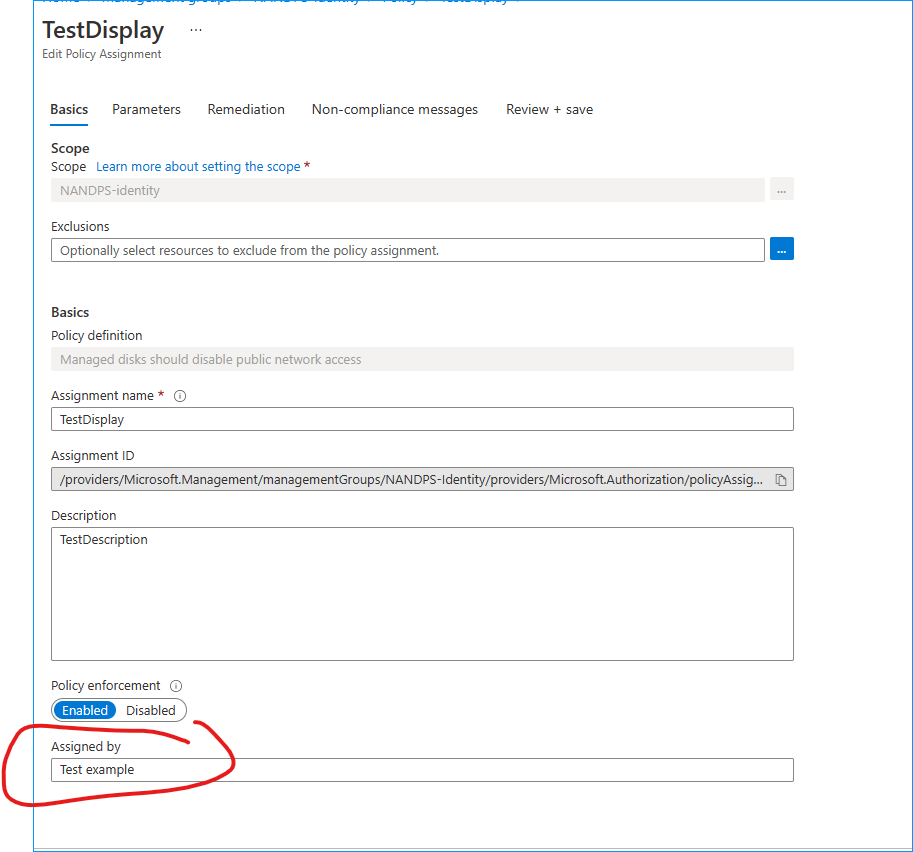Open the ellipsis menu next to TestDisplay

pyautogui.click(x=195, y=30)
